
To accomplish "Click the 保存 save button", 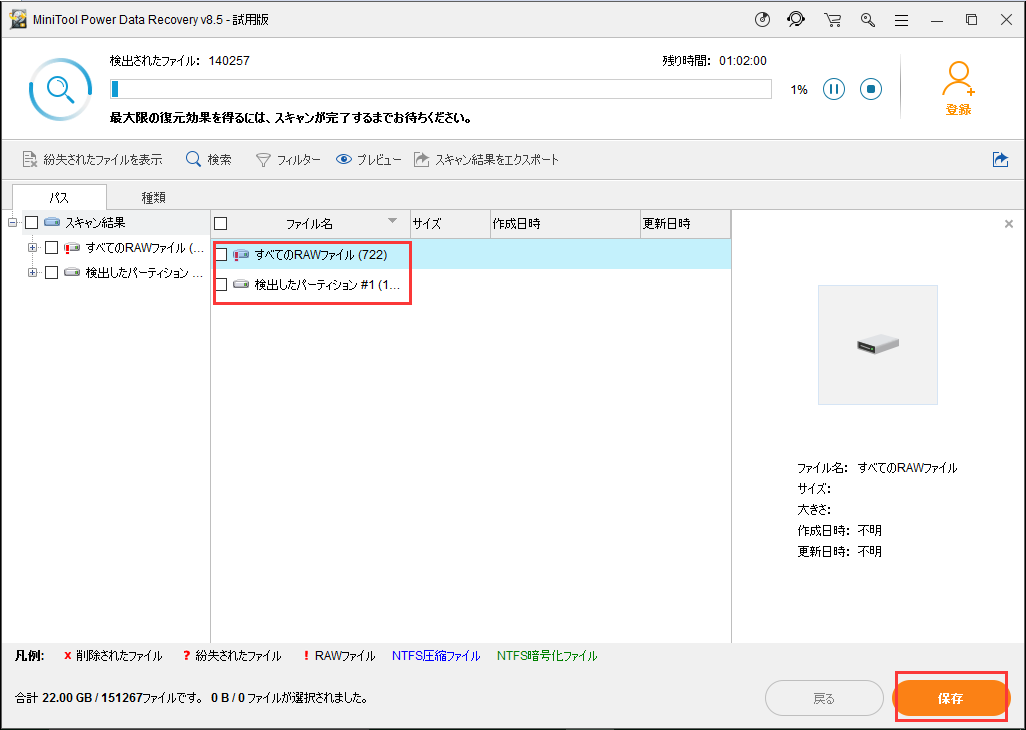I will [x=951, y=698].
